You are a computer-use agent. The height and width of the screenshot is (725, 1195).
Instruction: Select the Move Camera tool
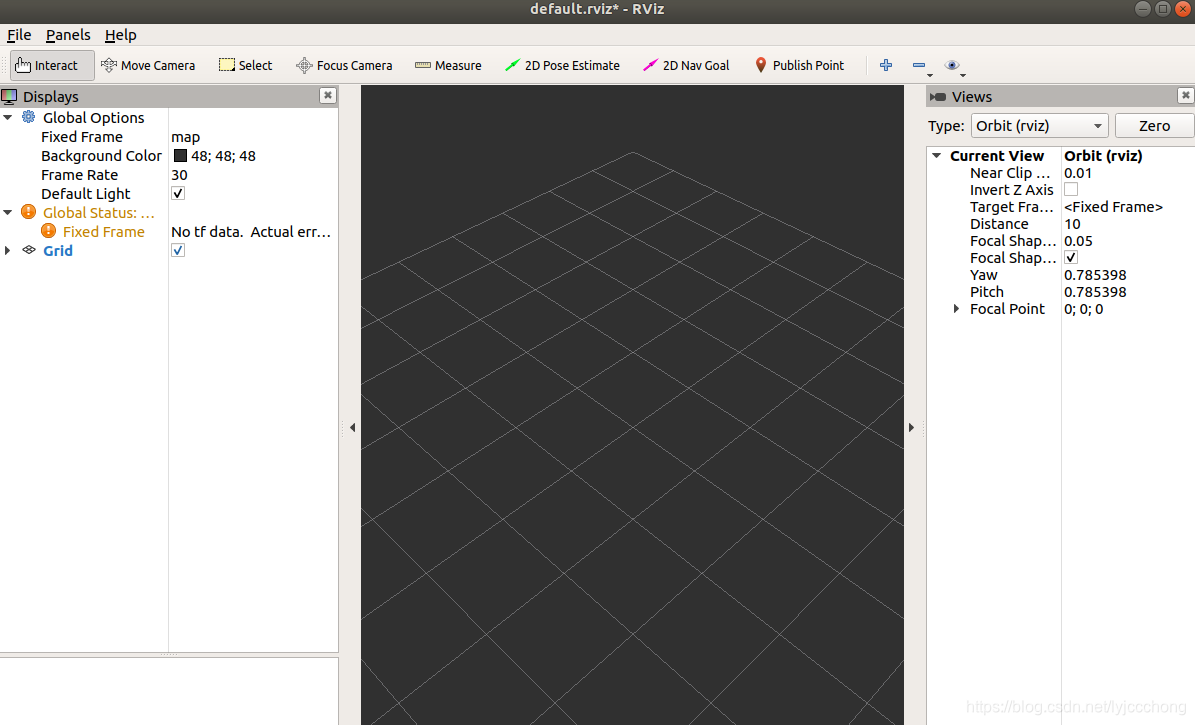click(x=148, y=66)
